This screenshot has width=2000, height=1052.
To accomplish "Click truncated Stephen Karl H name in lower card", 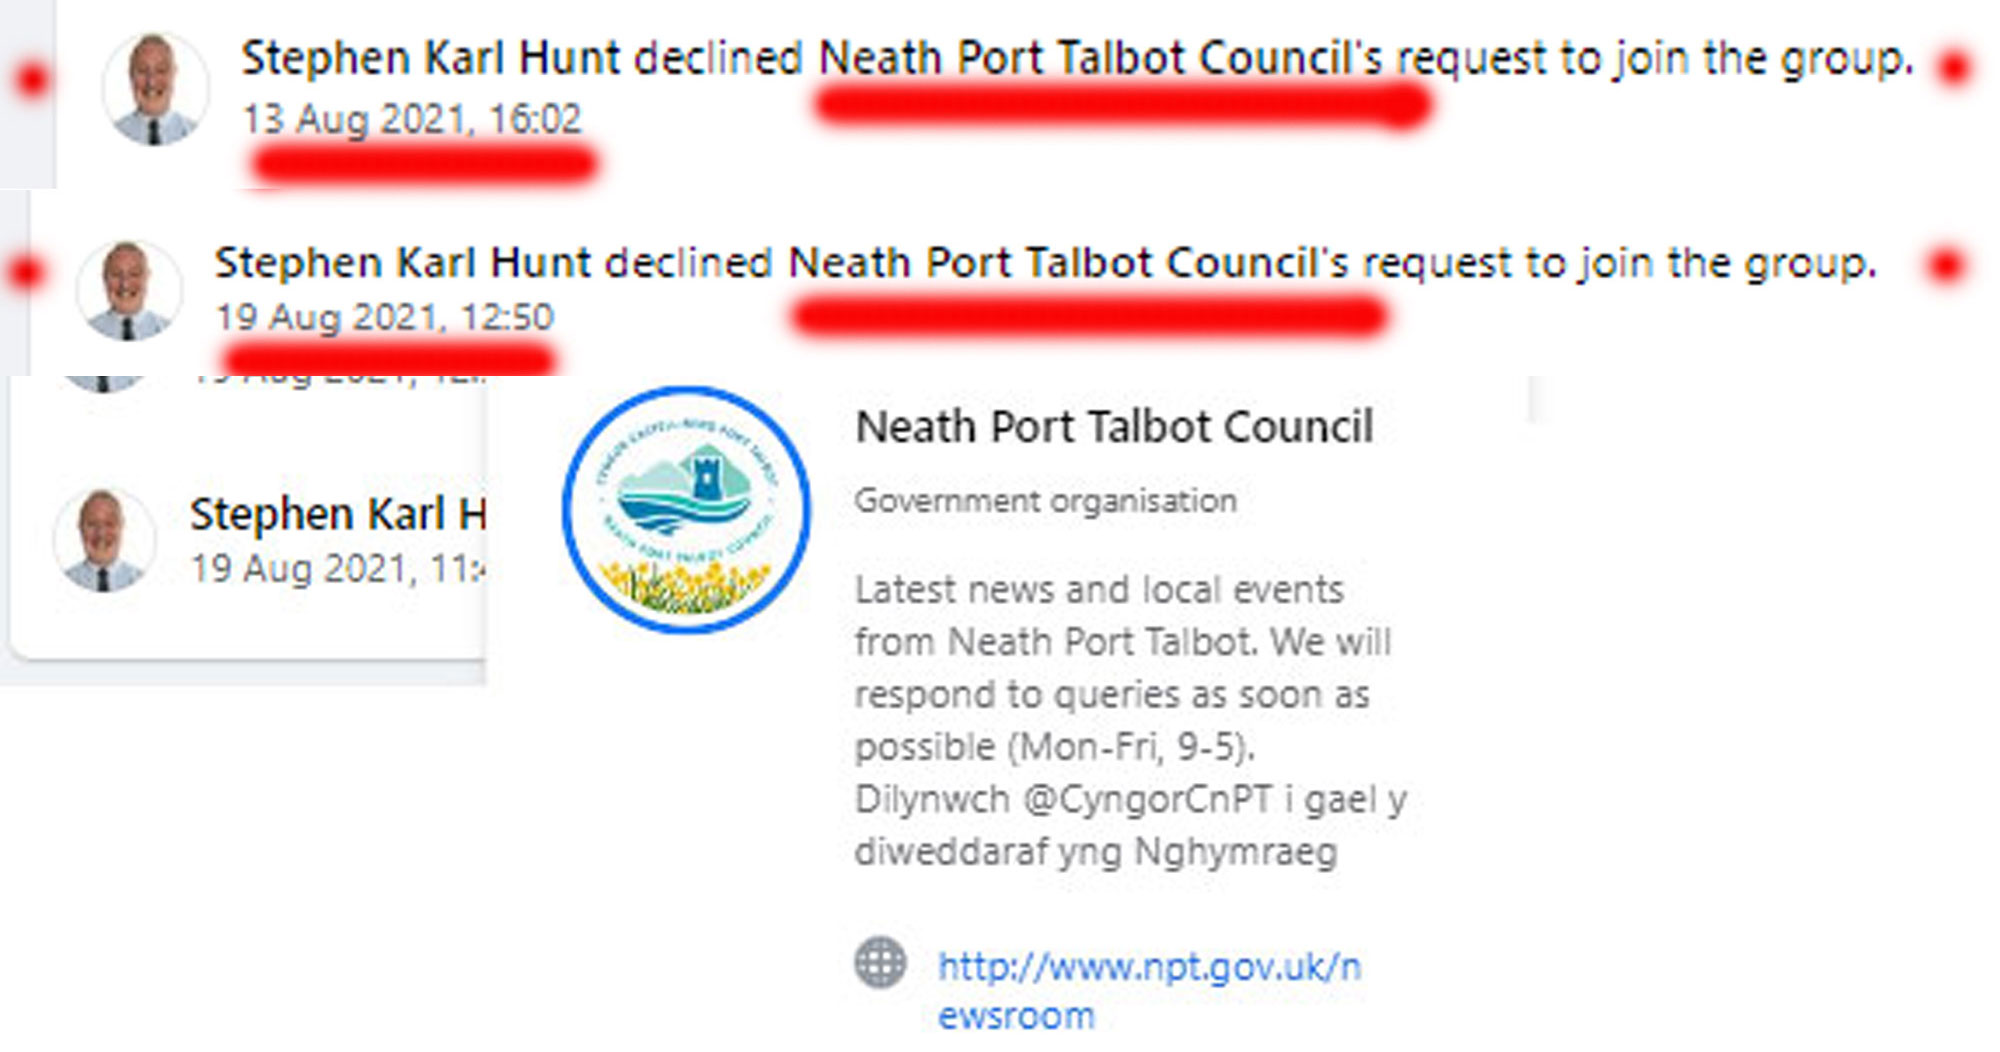I will pyautogui.click(x=337, y=514).
